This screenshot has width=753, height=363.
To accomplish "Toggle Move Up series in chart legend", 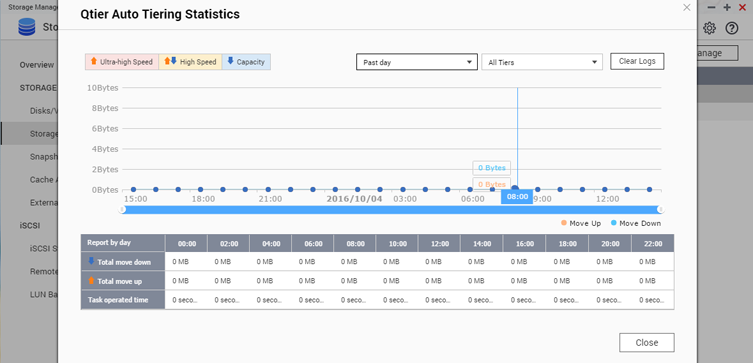I will click(x=581, y=223).
